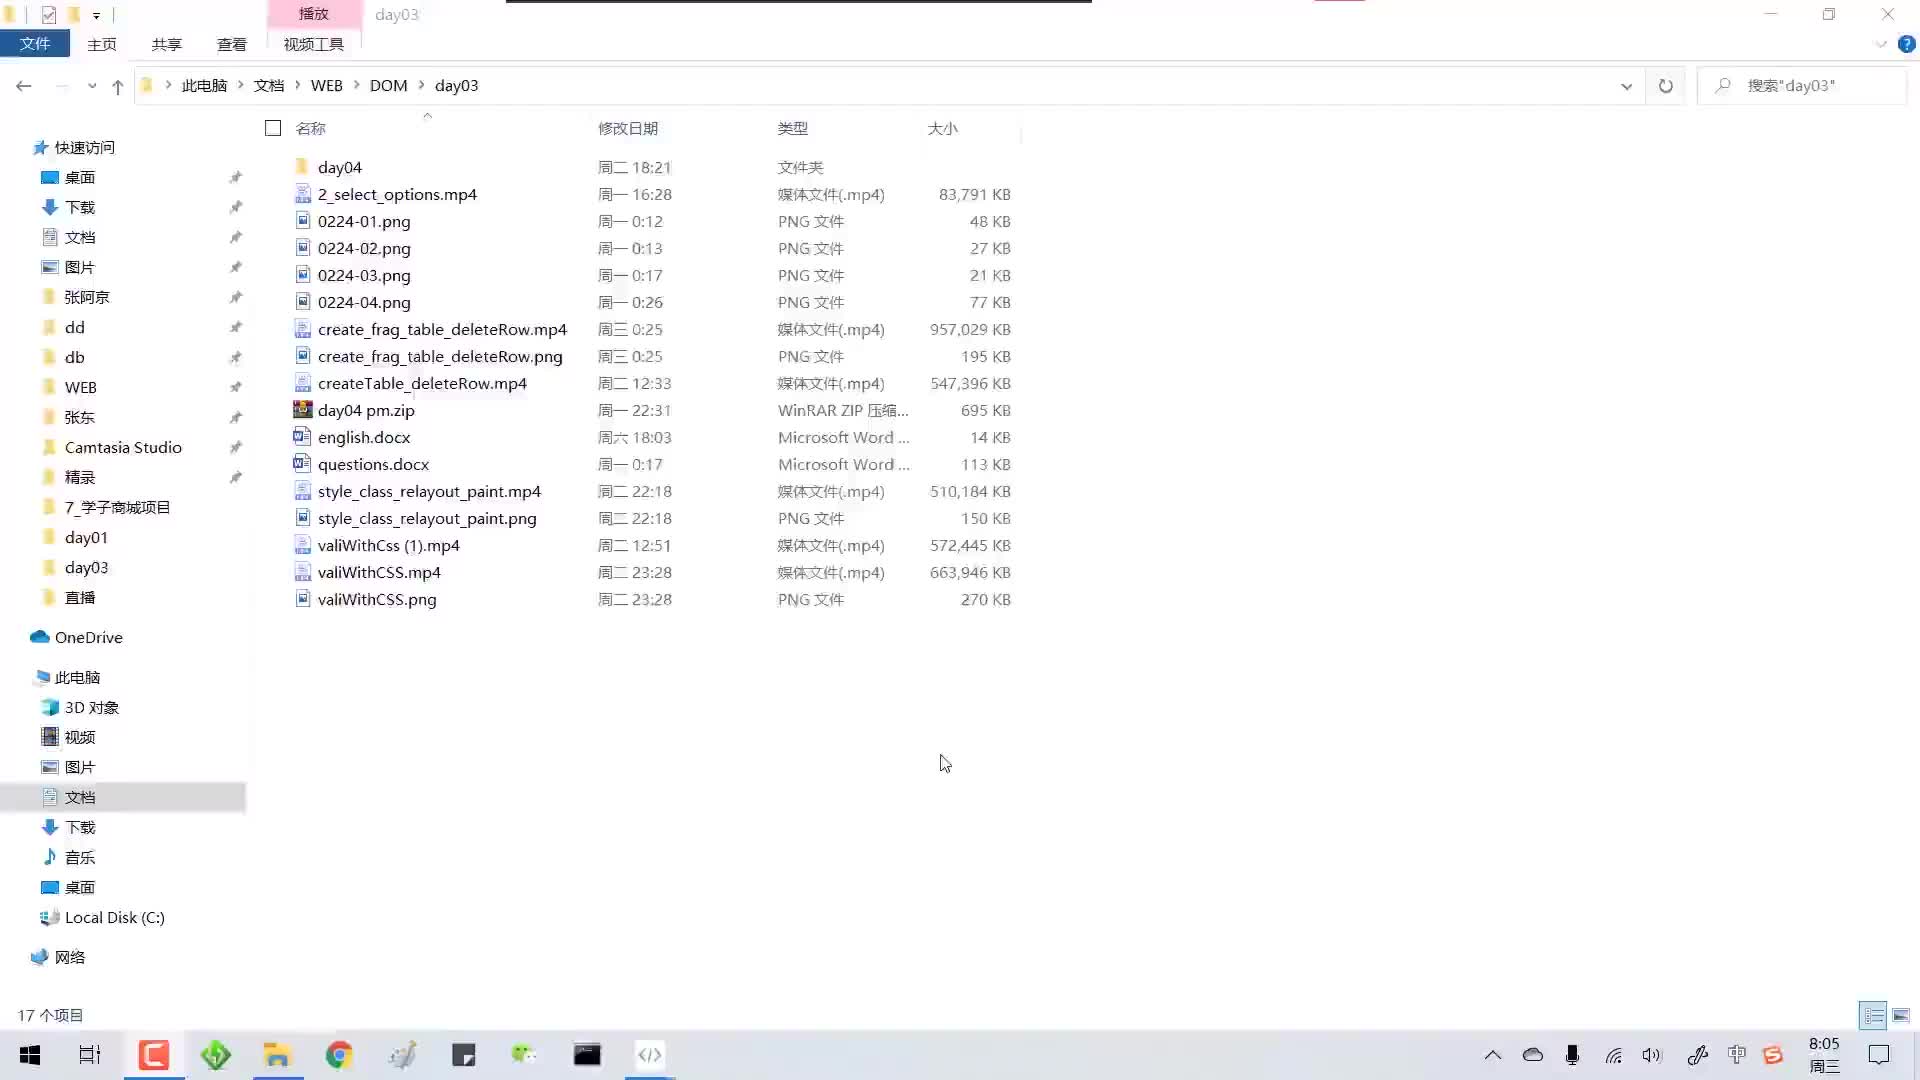Open the recent locations dropdown arrow
This screenshot has width=1920, height=1080.
pos(92,86)
